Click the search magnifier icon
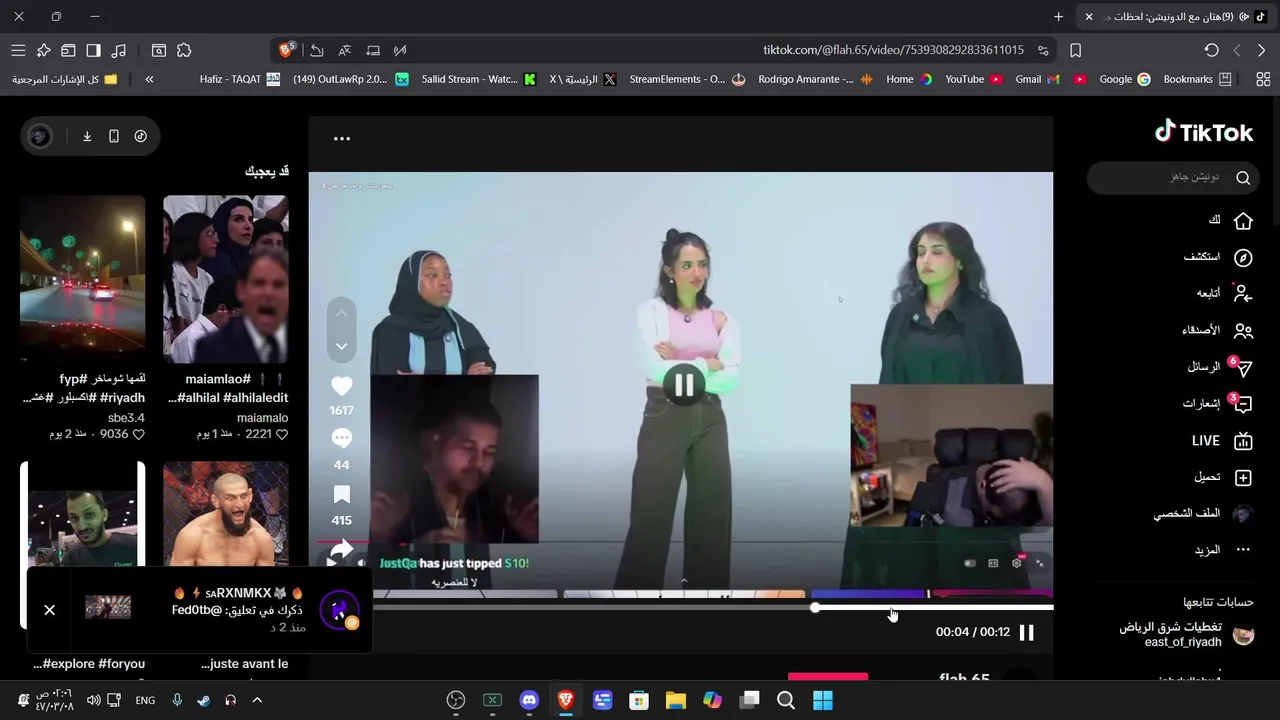 coord(1243,178)
